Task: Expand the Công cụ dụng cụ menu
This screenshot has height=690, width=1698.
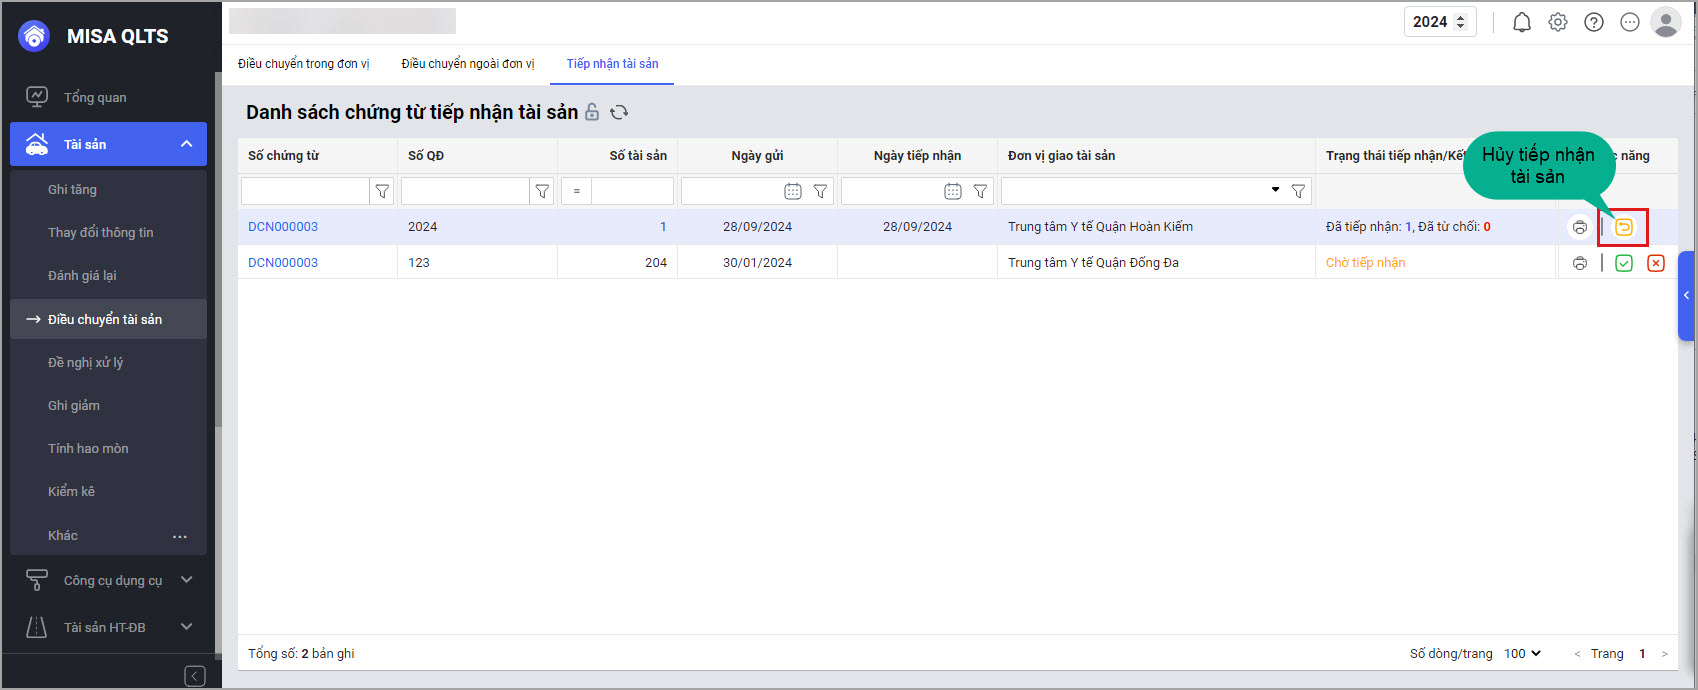Action: pyautogui.click(x=186, y=580)
